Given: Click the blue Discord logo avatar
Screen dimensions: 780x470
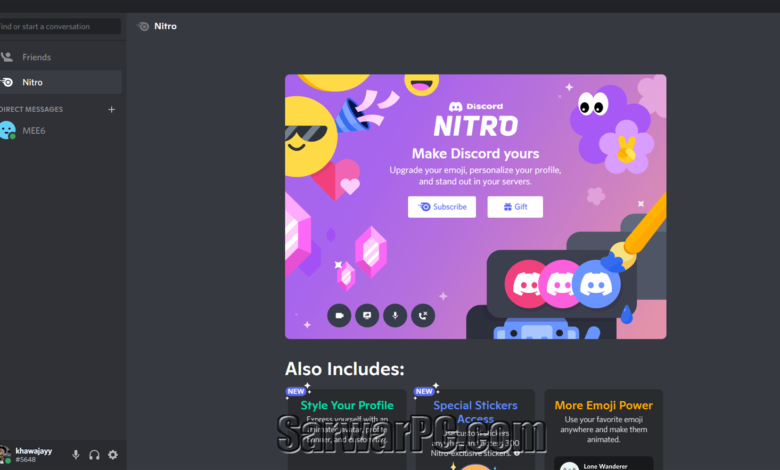Looking at the screenshot, I should coord(596,284).
